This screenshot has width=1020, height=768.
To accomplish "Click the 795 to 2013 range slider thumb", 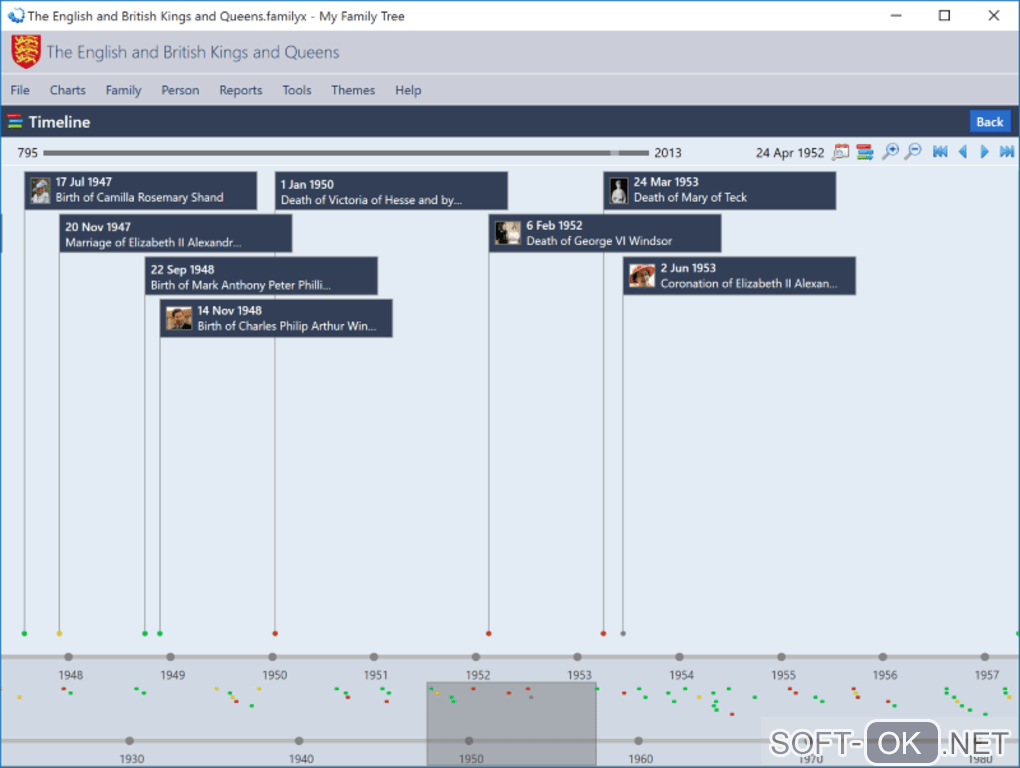I will coord(615,153).
